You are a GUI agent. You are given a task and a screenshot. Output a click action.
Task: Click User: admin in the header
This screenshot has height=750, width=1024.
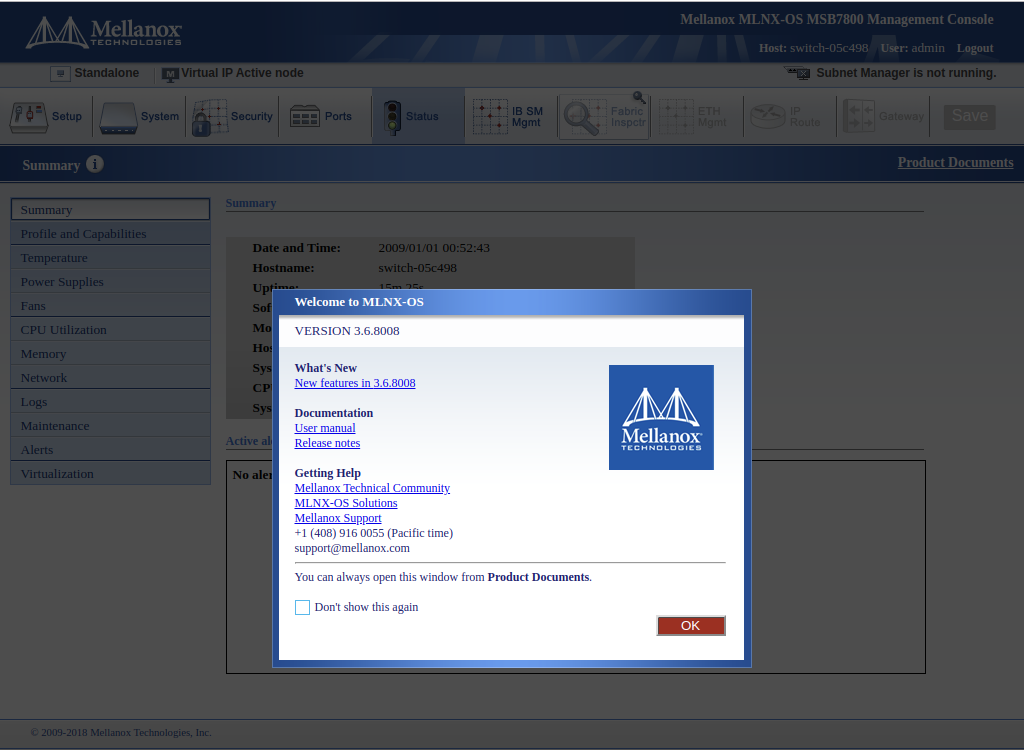912,48
